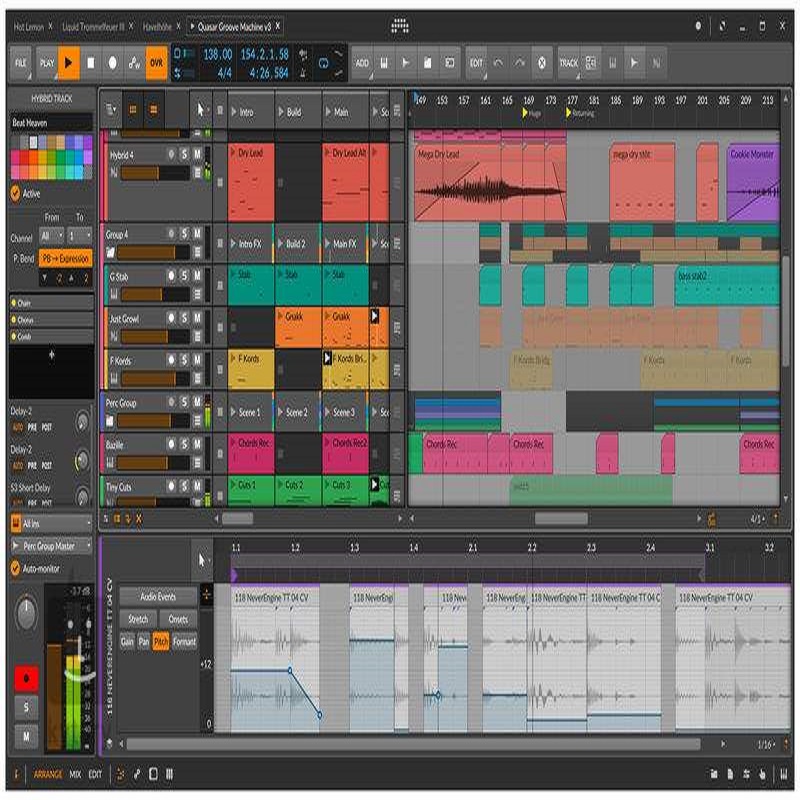Open the All Ins input dropdown

tap(51, 523)
